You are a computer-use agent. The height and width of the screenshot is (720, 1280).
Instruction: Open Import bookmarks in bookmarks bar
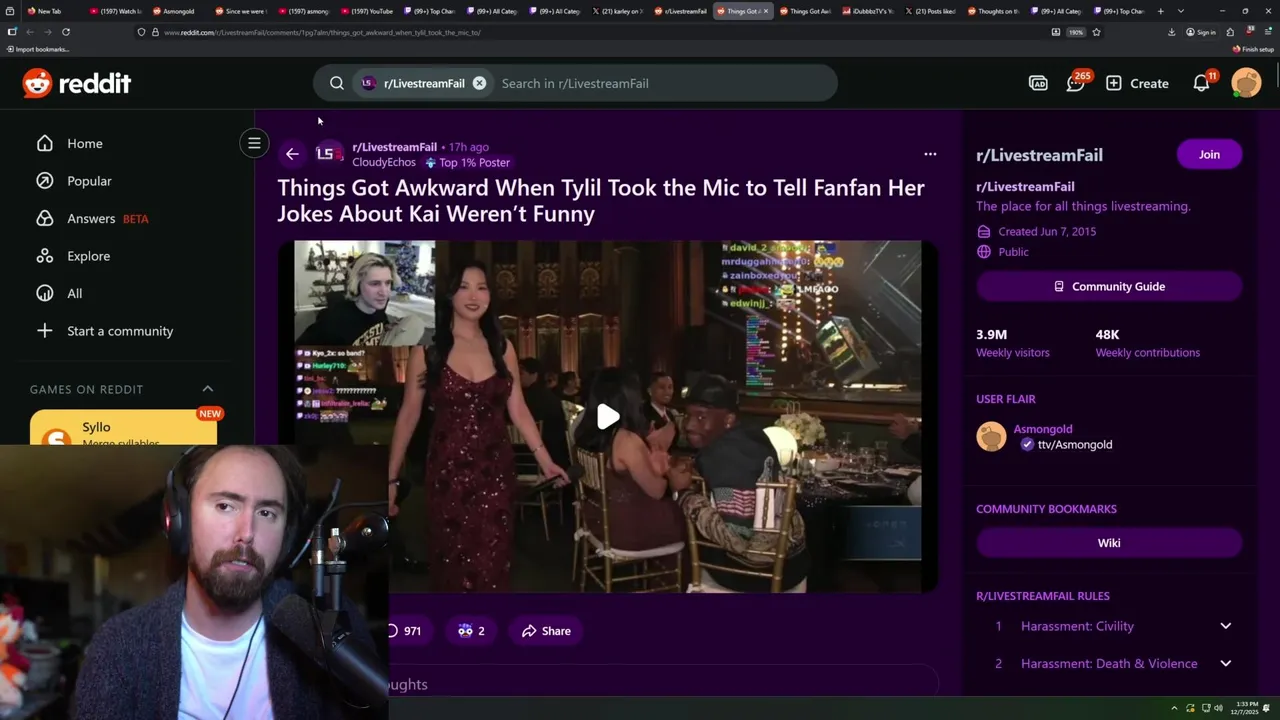[x=38, y=49]
